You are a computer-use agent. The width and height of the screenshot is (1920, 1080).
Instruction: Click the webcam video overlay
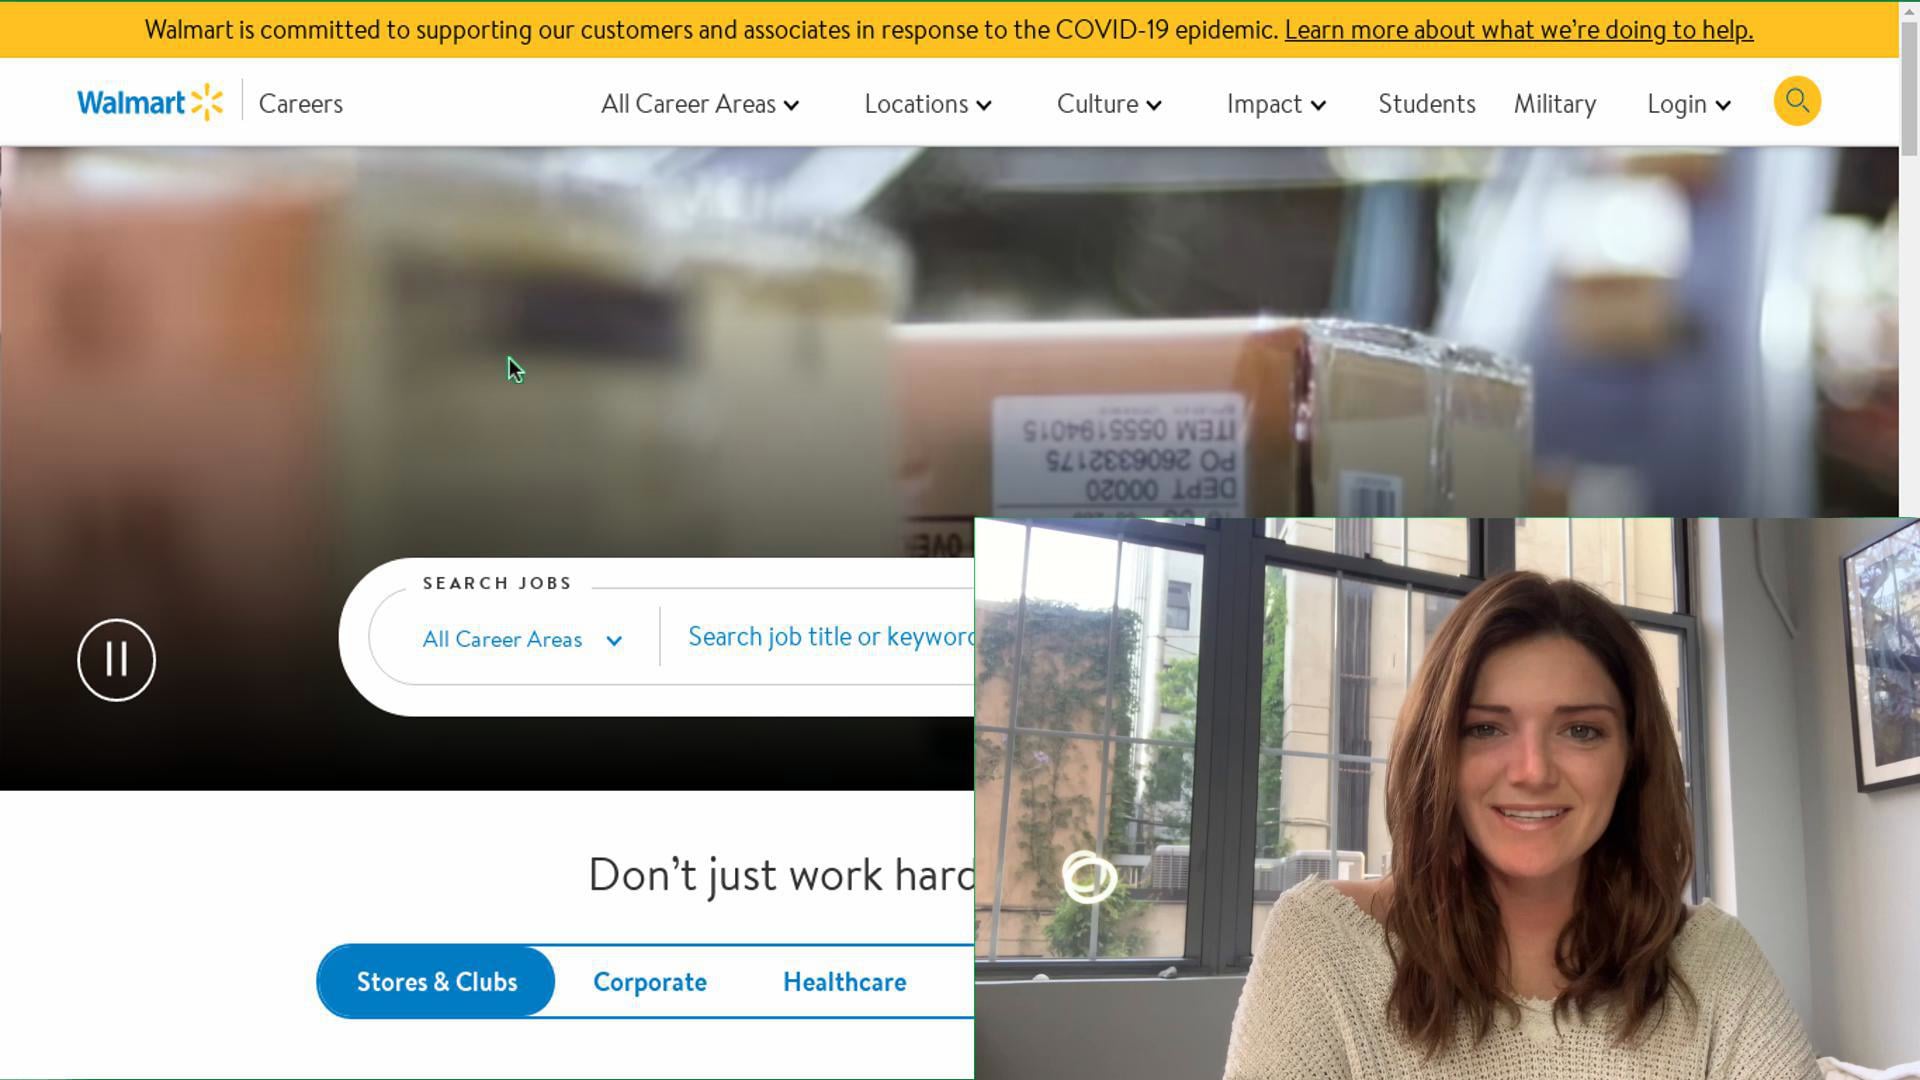[1447, 798]
